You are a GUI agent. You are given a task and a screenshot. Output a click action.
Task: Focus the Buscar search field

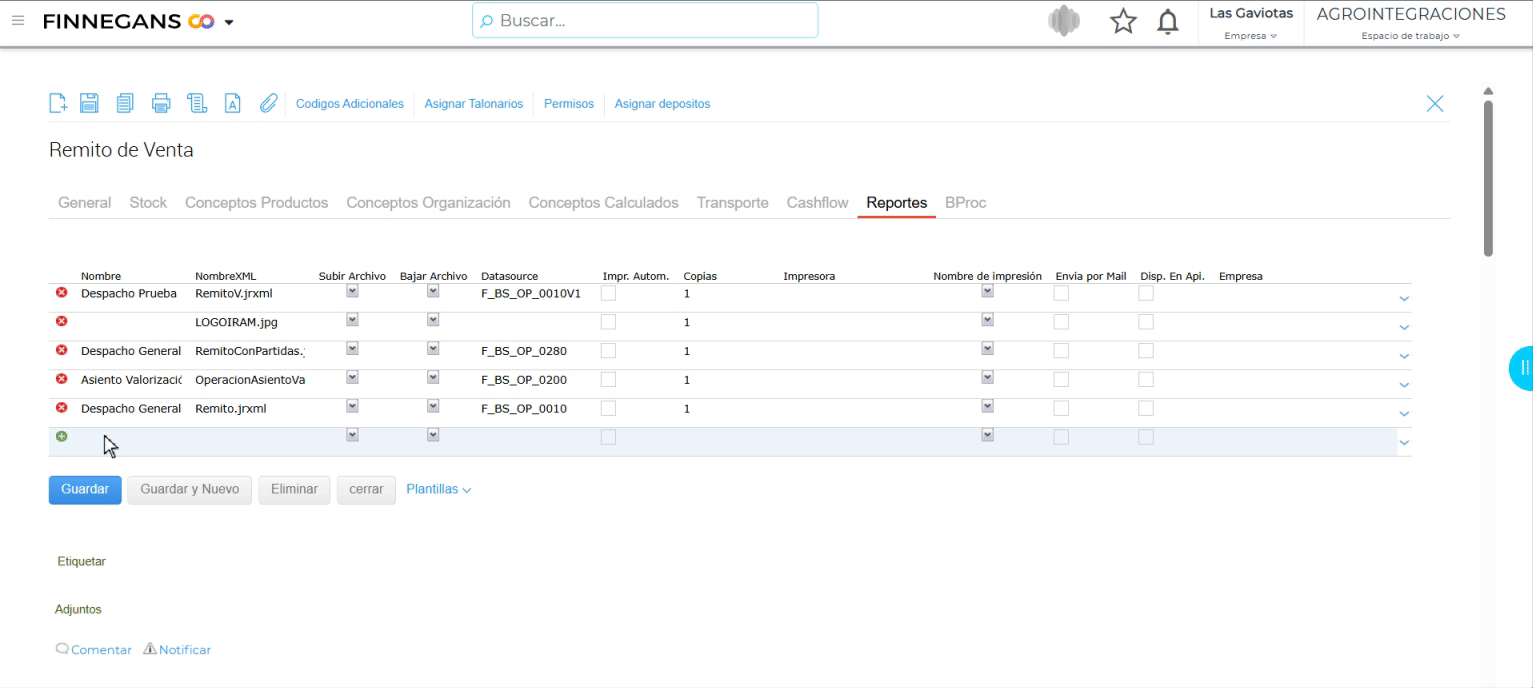tap(645, 21)
